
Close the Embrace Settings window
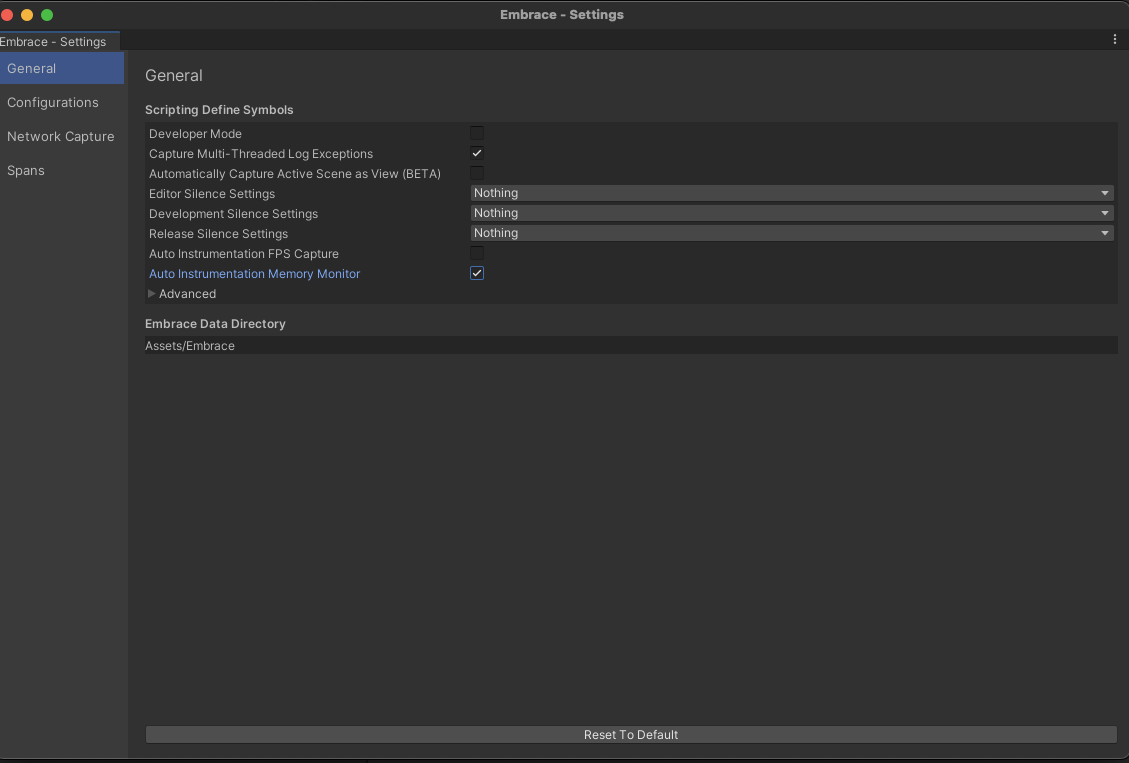(7, 15)
